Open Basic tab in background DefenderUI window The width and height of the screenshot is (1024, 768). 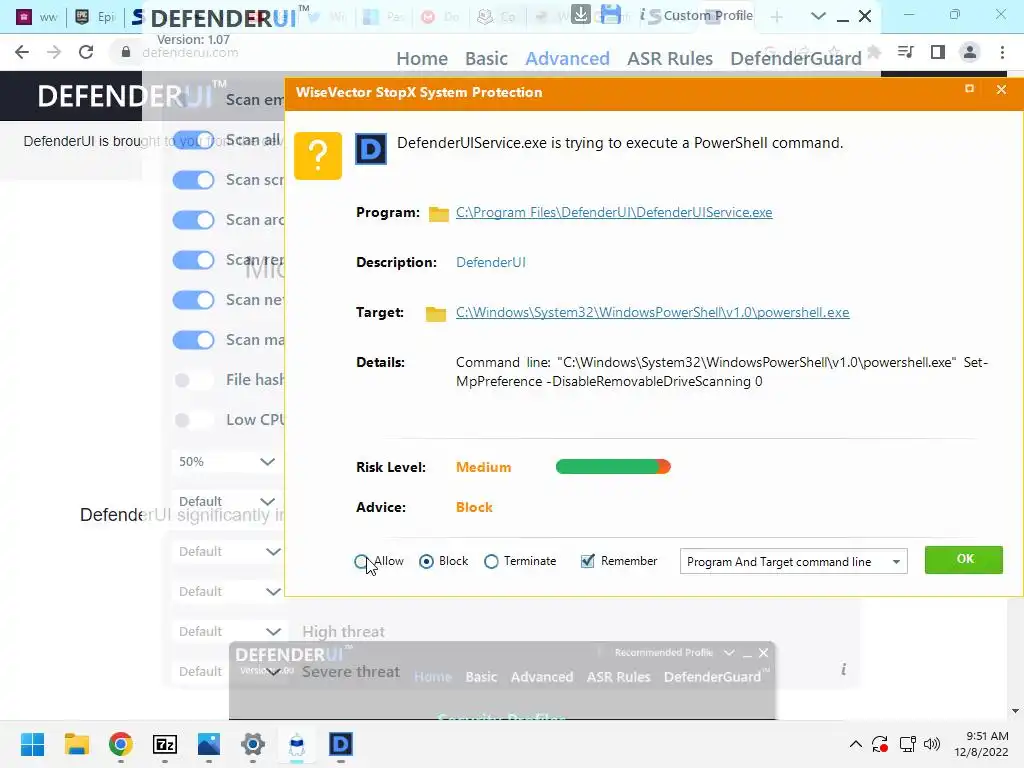tap(481, 677)
